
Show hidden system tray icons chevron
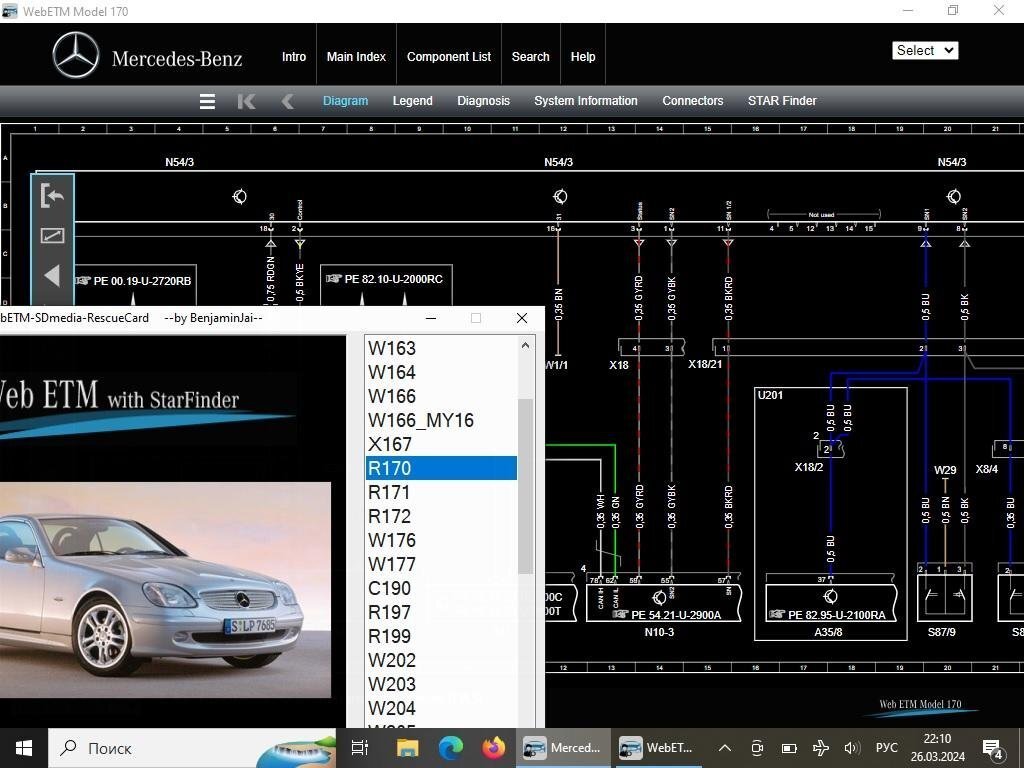[725, 748]
